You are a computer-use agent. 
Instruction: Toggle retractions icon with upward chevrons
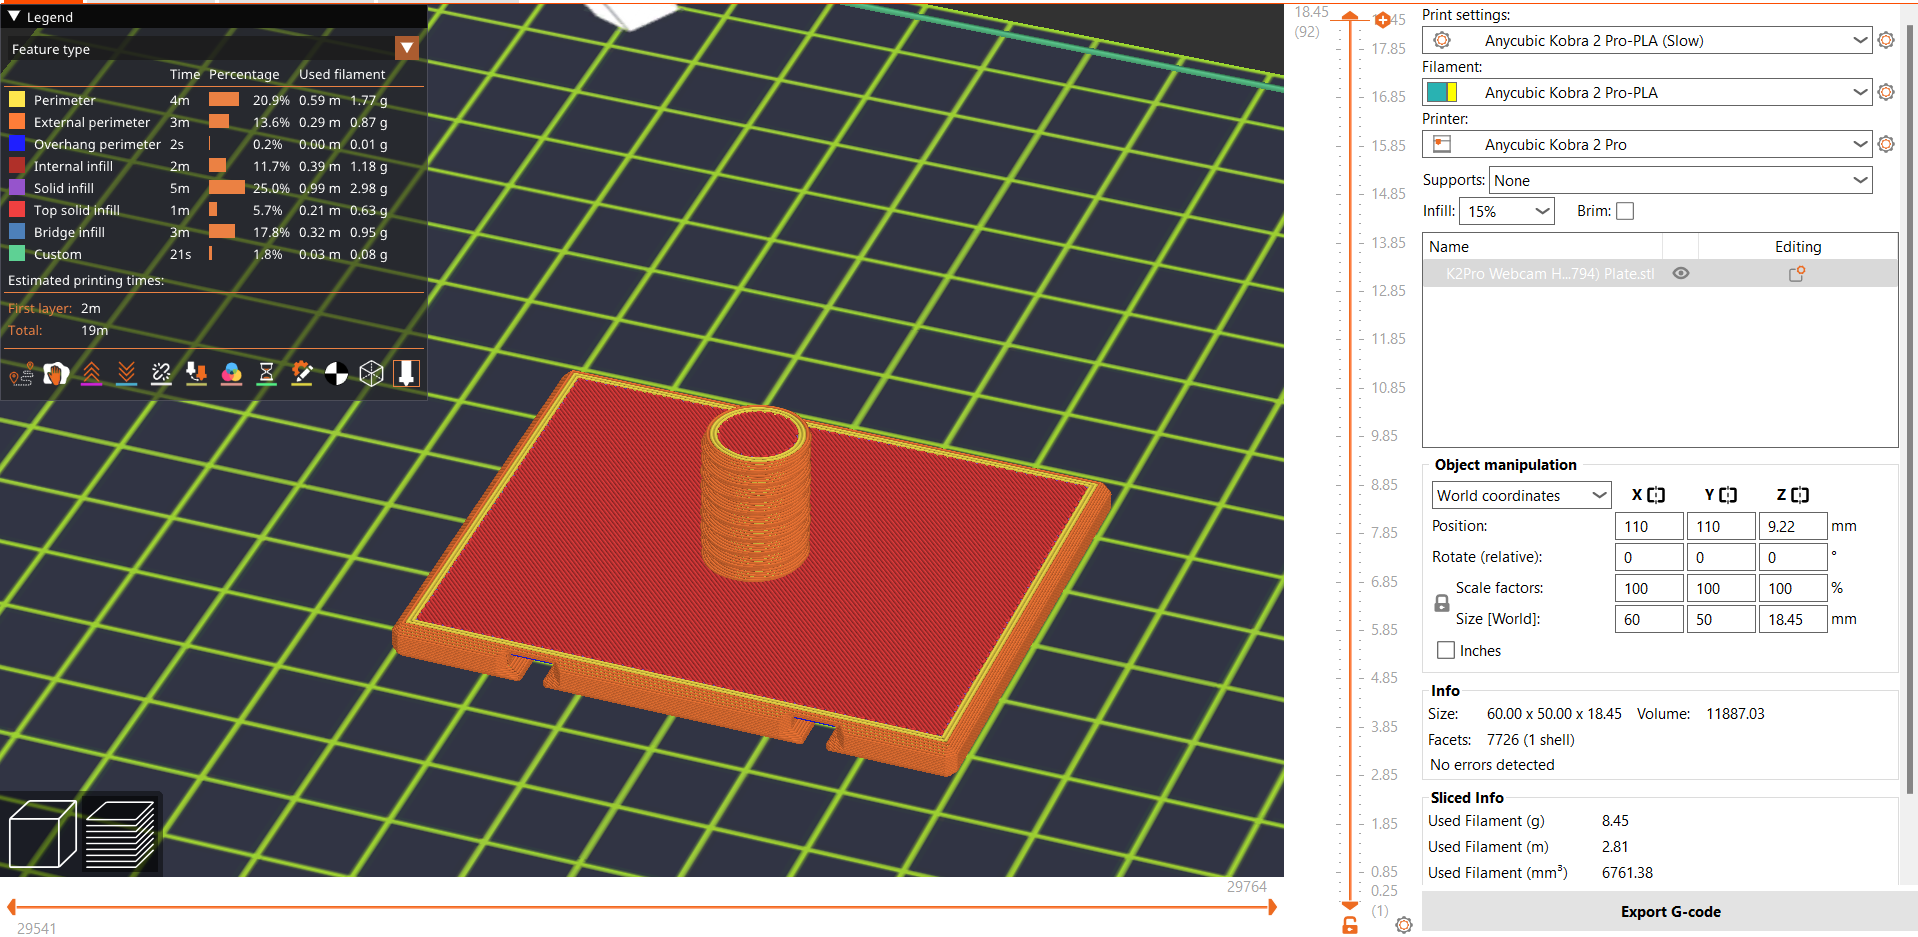click(x=91, y=374)
